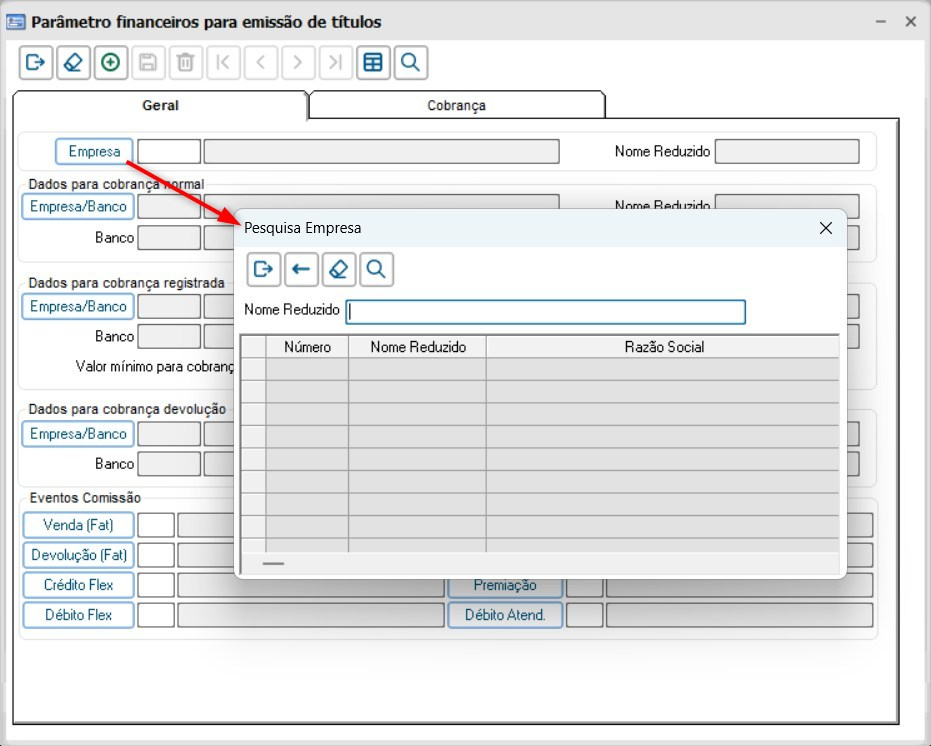Click Empresa/Banco under cobrança normal

[78, 207]
